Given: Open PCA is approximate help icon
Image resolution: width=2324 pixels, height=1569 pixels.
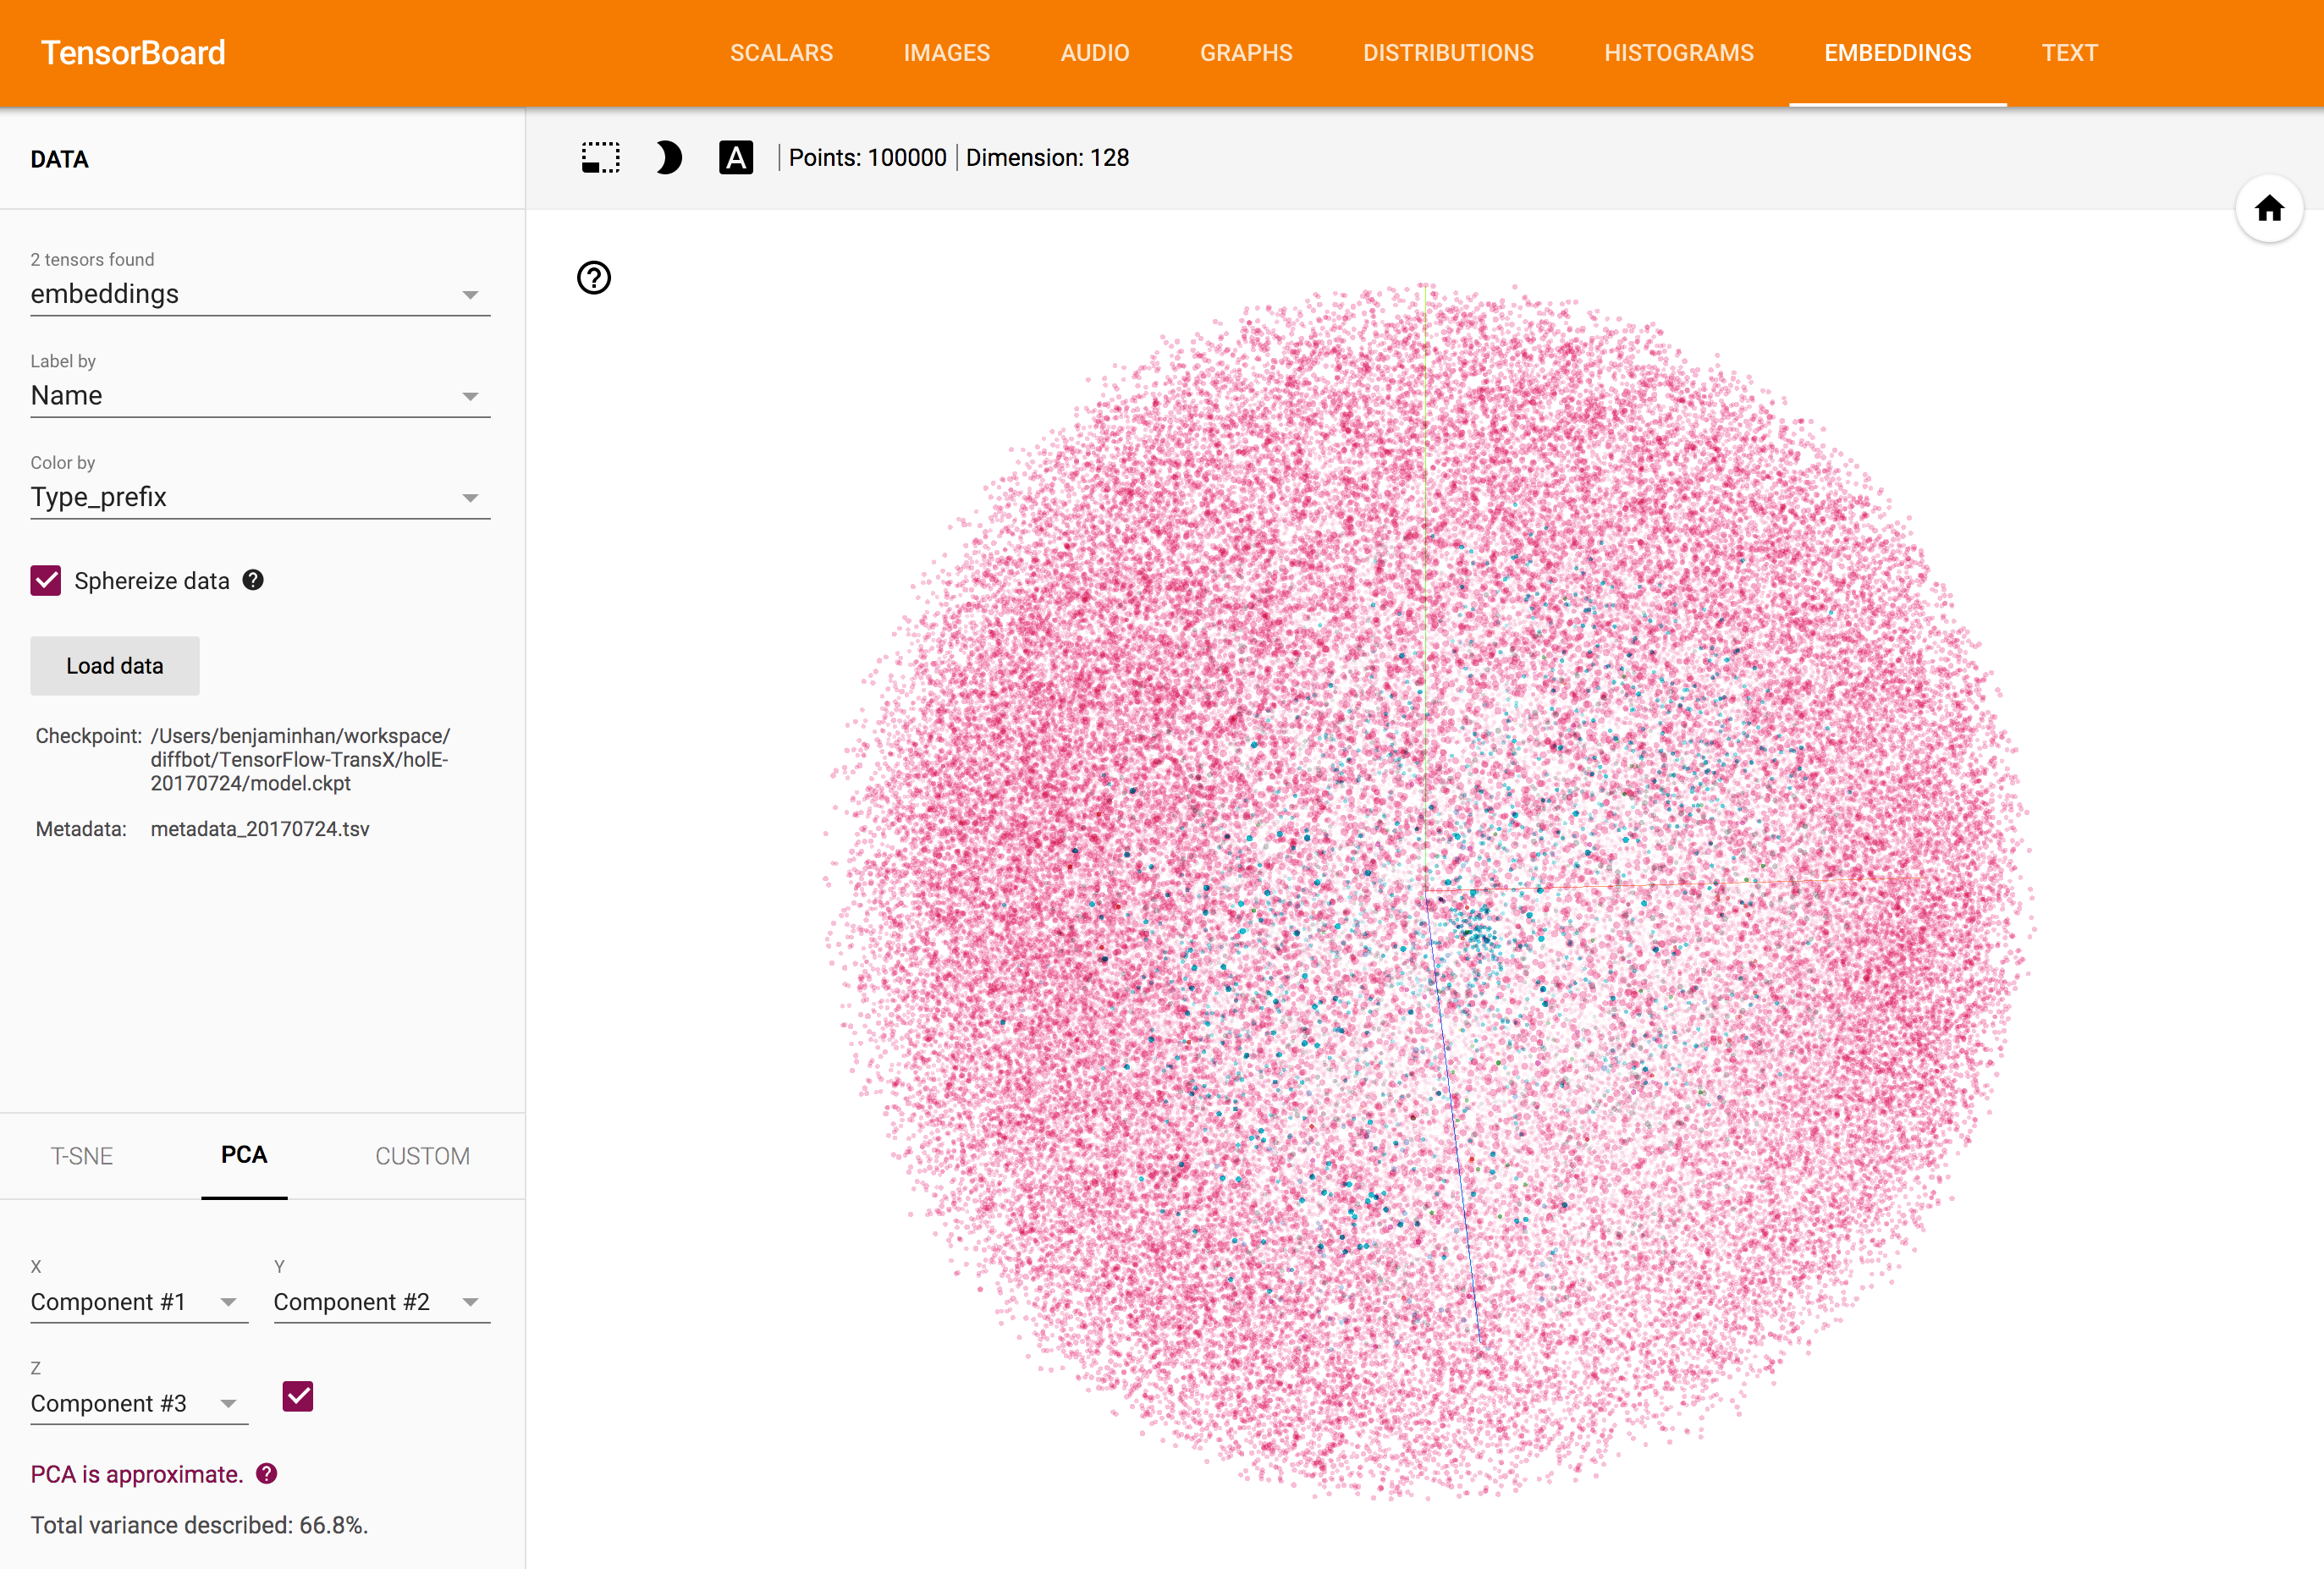Looking at the screenshot, I should [x=267, y=1473].
